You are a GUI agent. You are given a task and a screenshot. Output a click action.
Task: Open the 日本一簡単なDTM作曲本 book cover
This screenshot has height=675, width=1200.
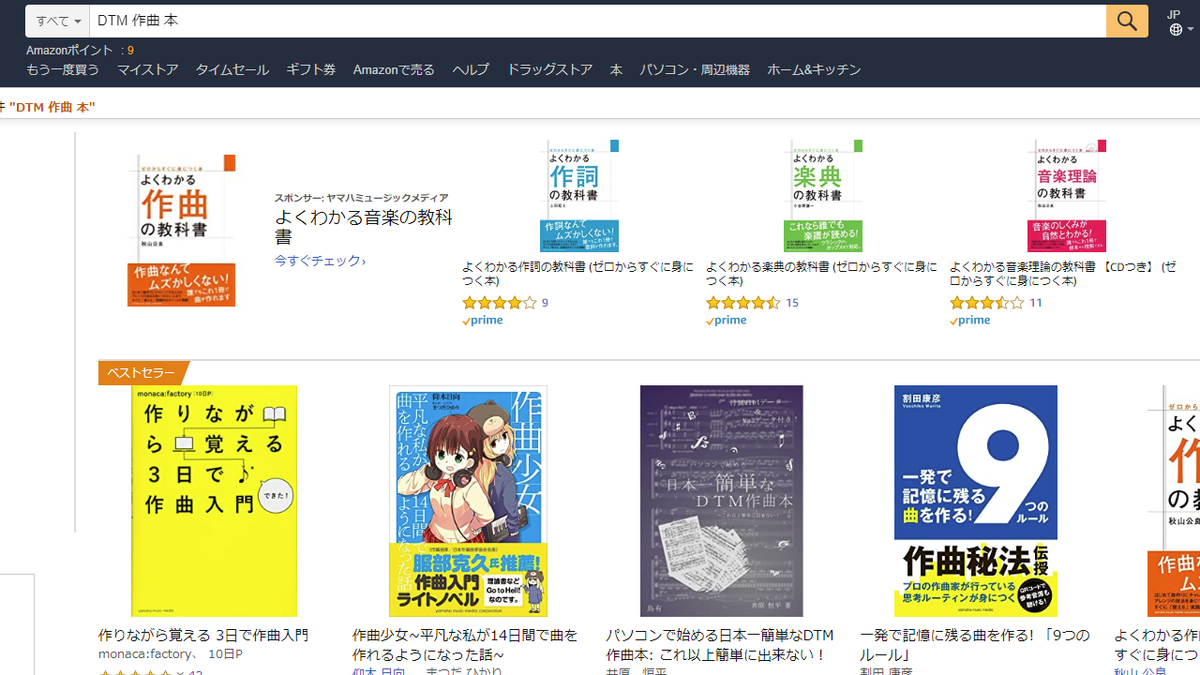722,501
